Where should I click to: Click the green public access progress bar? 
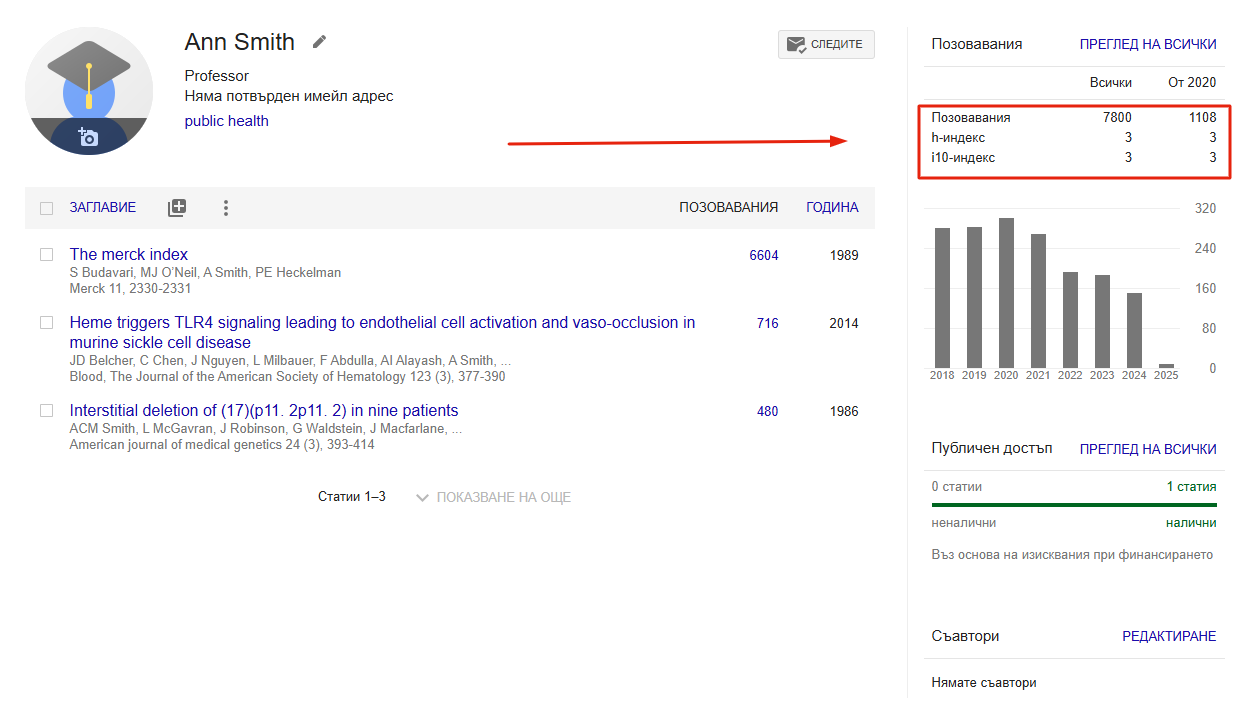pyautogui.click(x=1074, y=502)
